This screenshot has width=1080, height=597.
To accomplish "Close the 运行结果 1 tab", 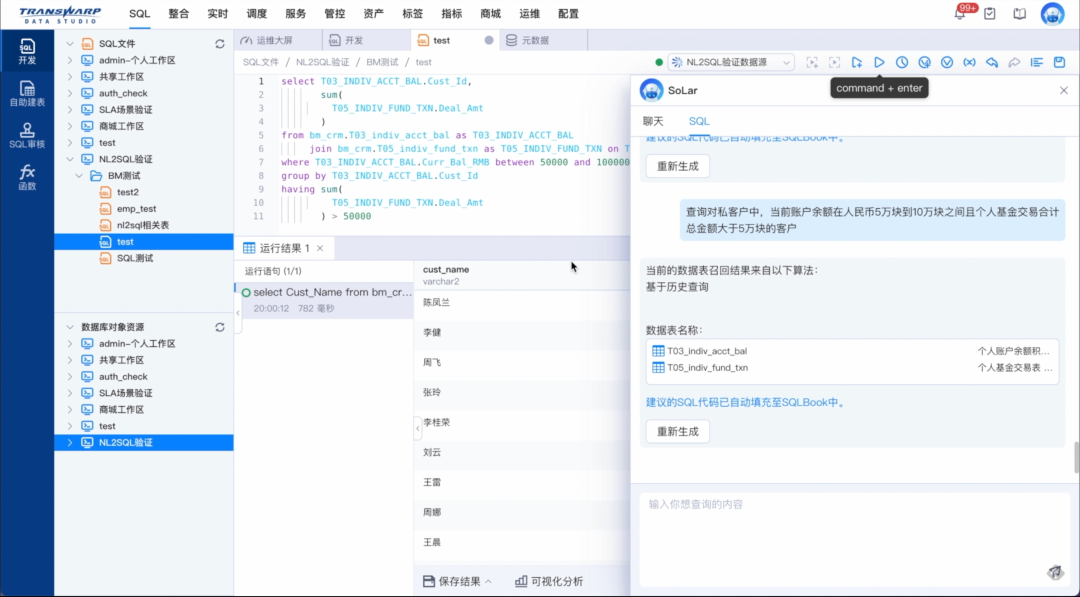I will click(x=320, y=248).
